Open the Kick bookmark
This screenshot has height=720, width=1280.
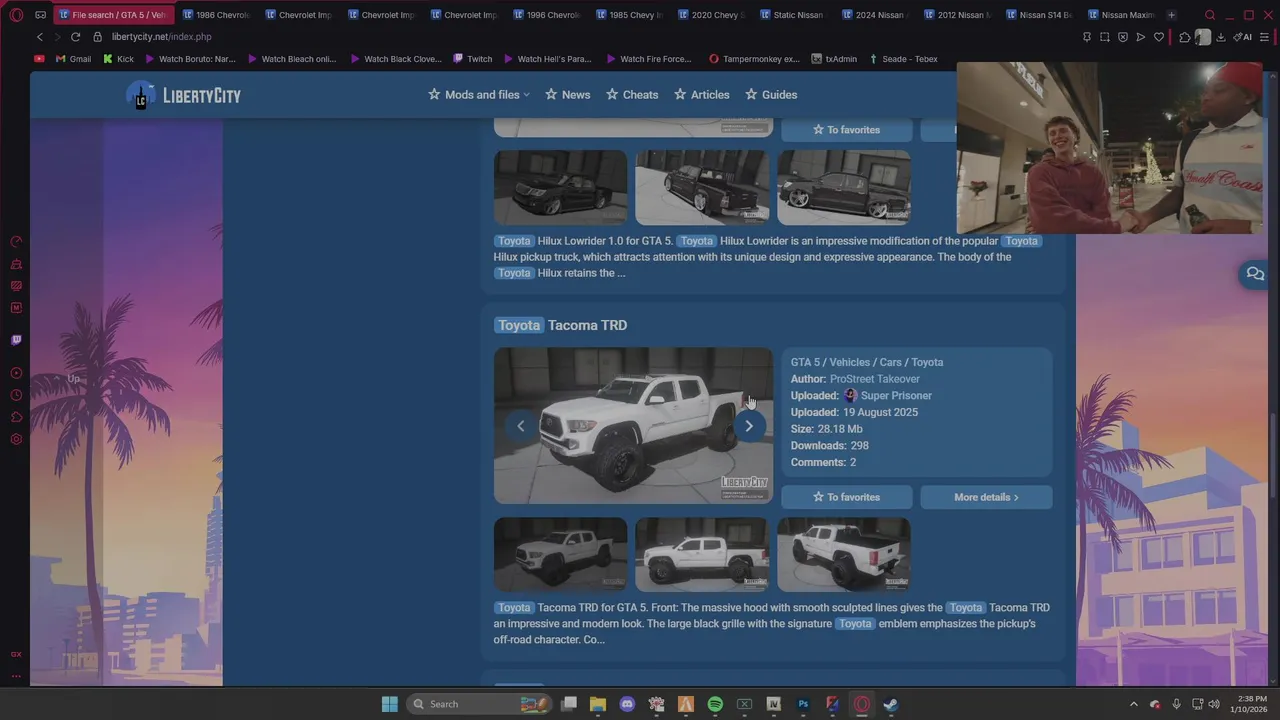117,59
